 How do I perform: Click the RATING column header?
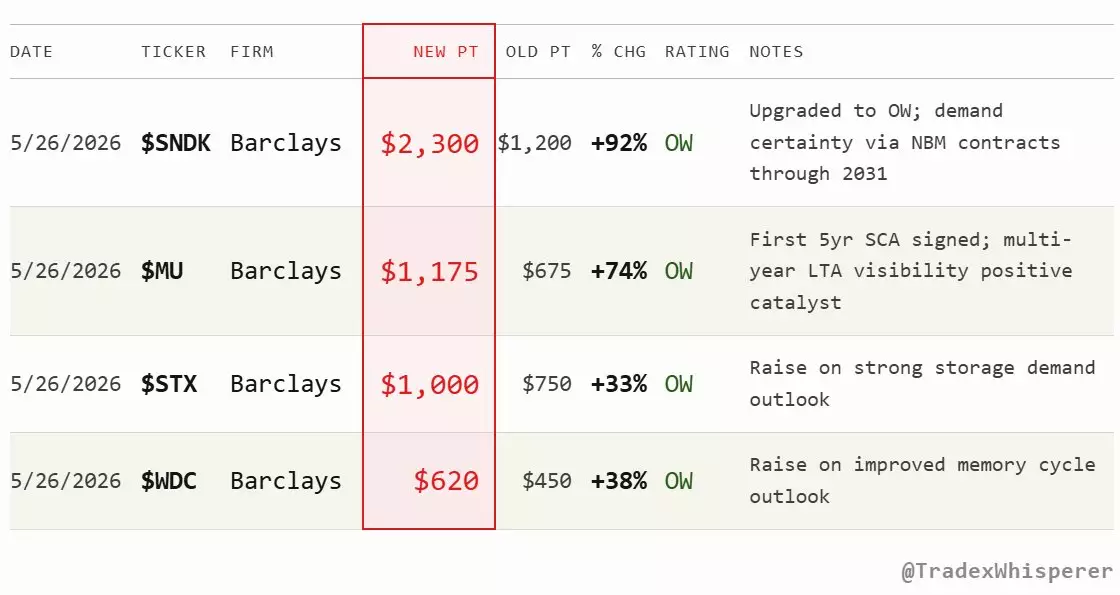697,51
